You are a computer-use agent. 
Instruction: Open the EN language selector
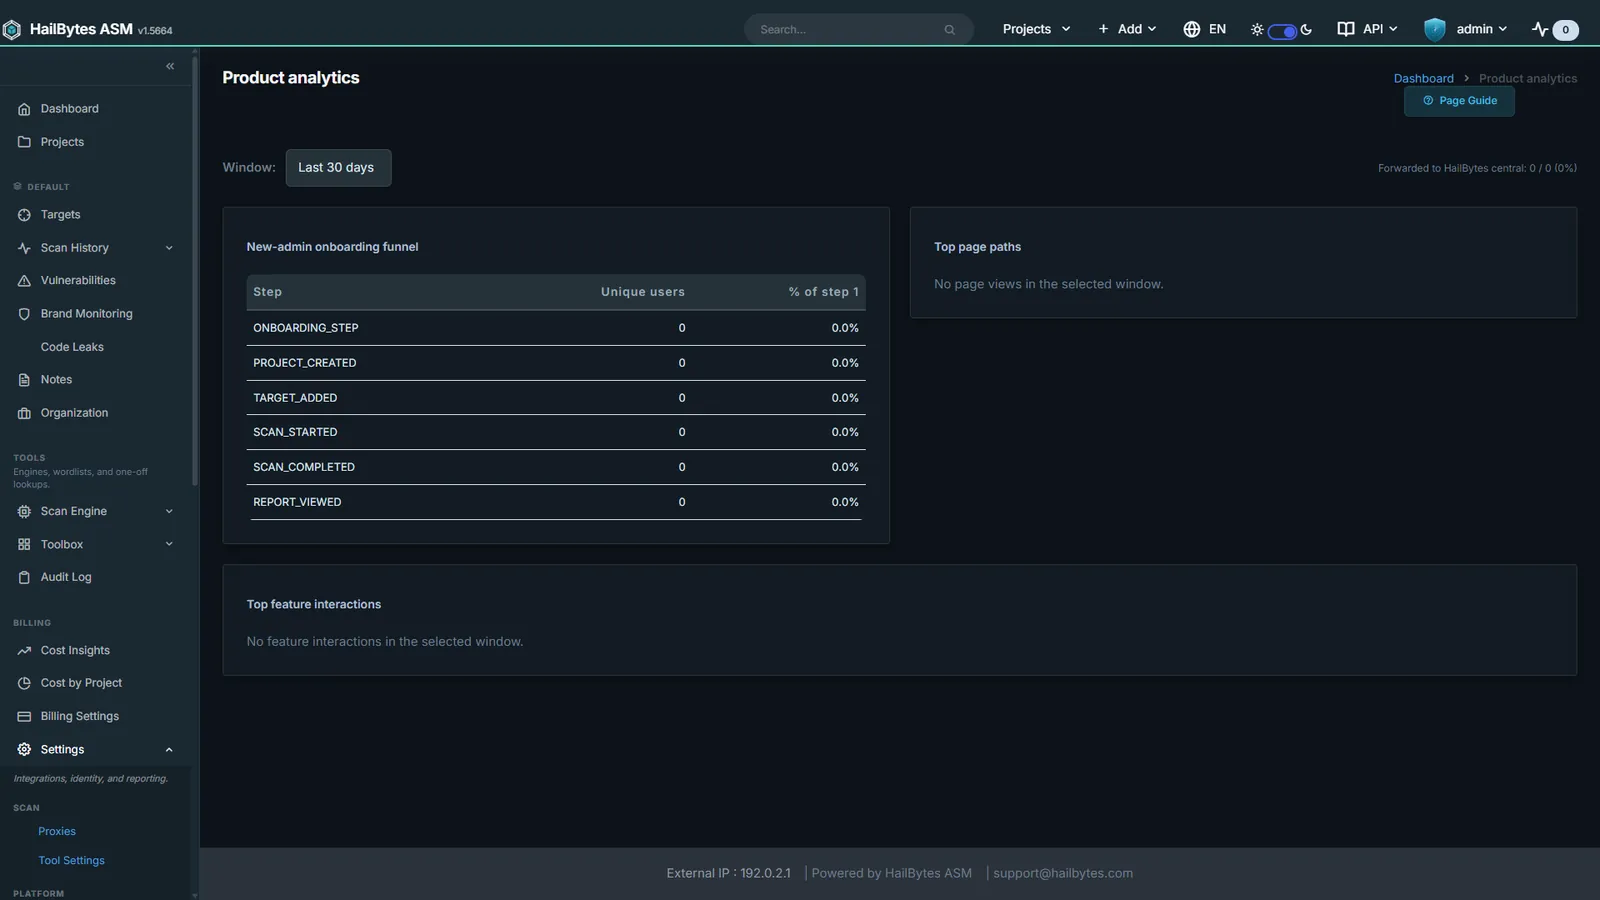pyautogui.click(x=1205, y=29)
